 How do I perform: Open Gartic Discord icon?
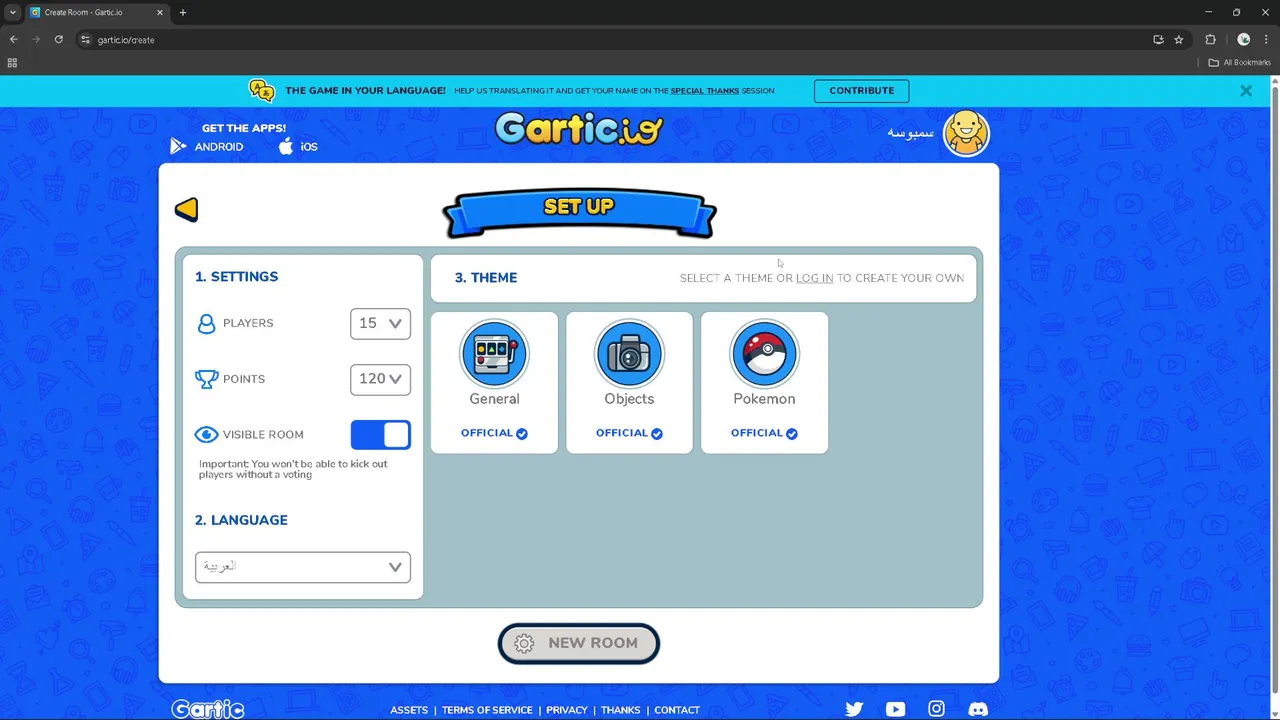[978, 709]
